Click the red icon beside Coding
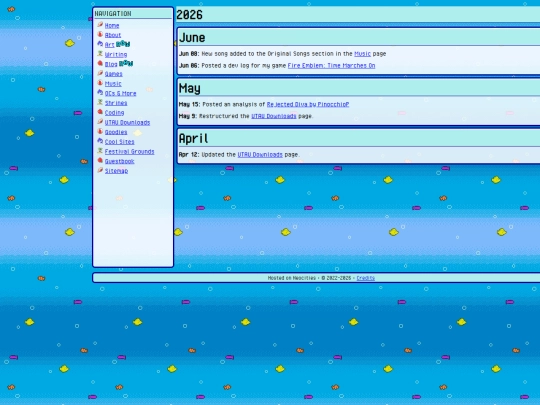 tap(100, 112)
